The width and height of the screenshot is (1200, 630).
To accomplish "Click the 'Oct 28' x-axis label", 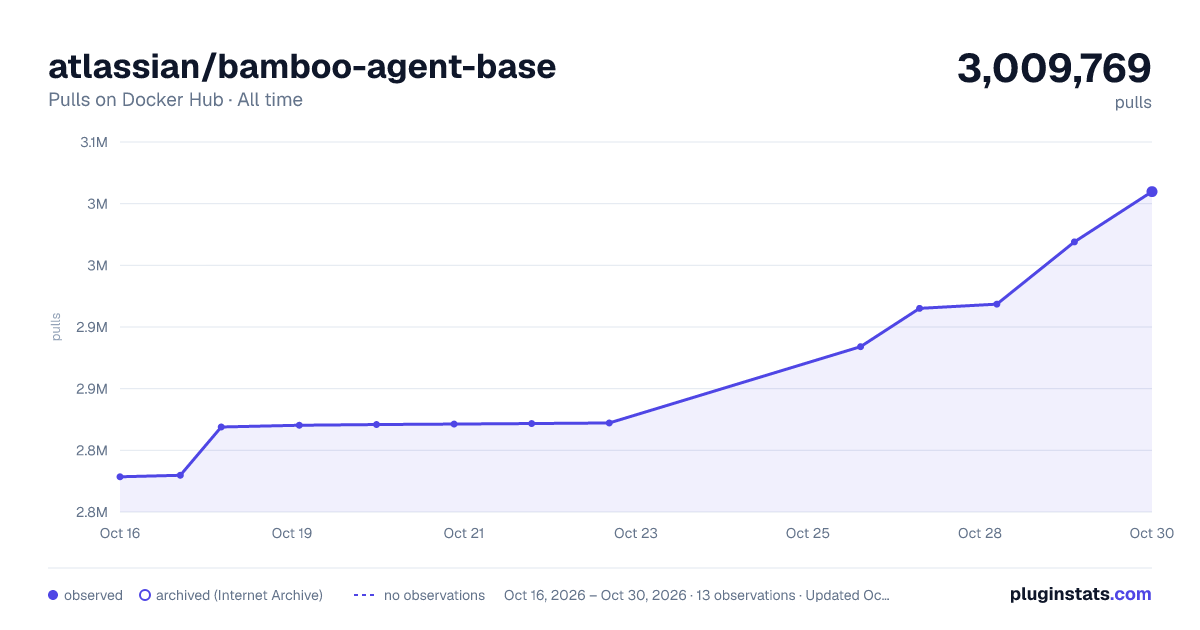I will pos(980,533).
